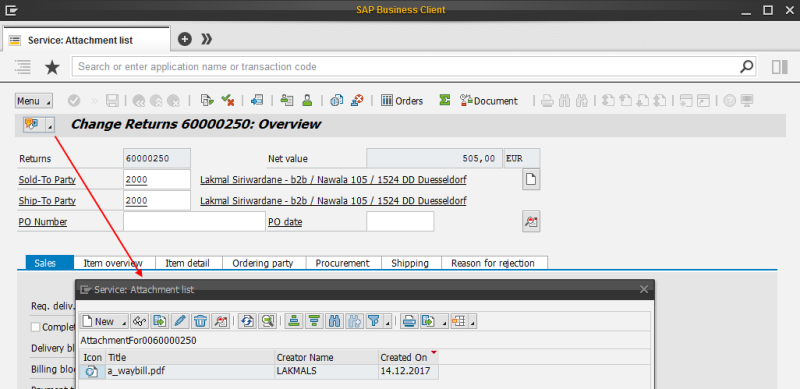The height and width of the screenshot is (389, 800).
Task: Expand the Menu dropdown button
Action: (34, 101)
